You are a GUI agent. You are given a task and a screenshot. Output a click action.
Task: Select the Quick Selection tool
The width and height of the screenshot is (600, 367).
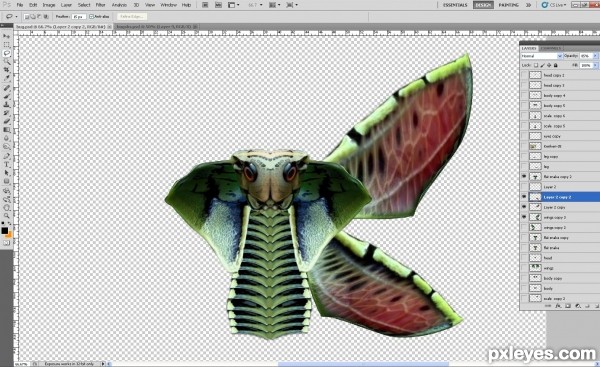tap(7, 62)
